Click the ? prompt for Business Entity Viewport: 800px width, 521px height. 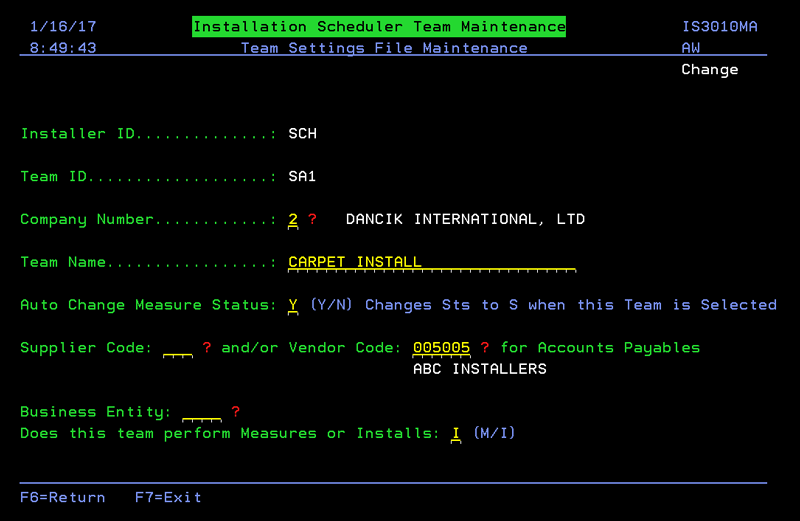point(236,412)
